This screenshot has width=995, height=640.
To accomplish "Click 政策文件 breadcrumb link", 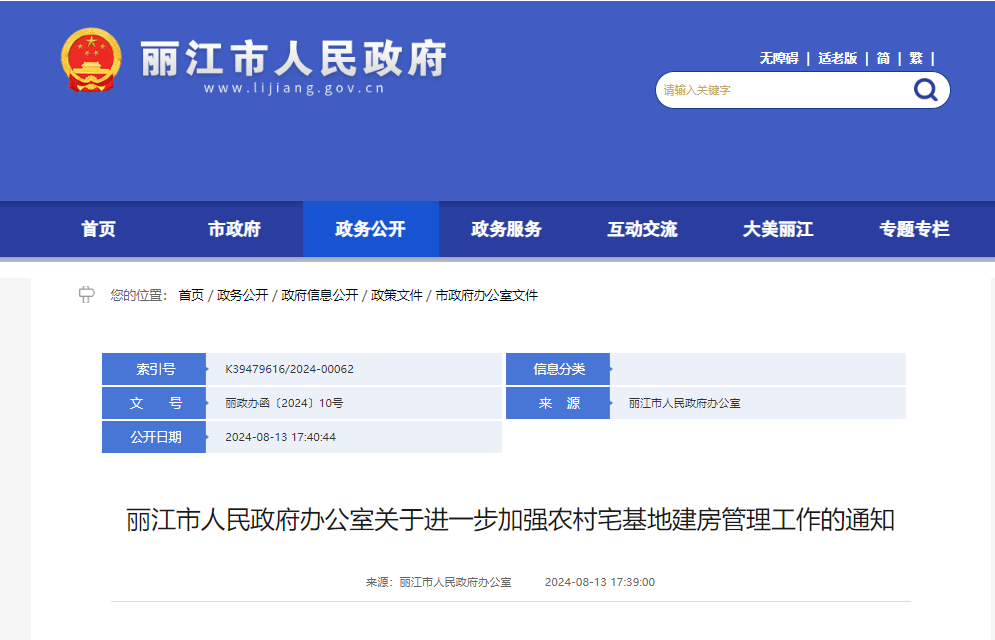I will [x=397, y=295].
